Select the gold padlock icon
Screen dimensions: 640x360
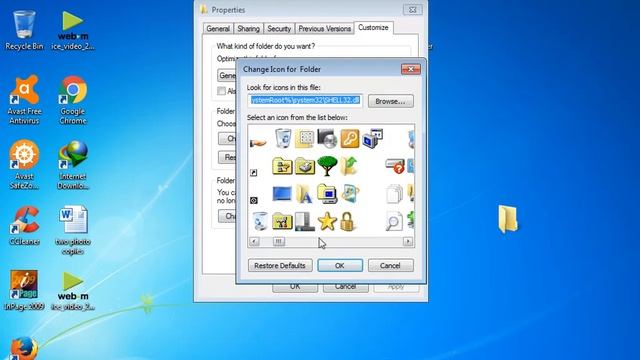coord(347,221)
